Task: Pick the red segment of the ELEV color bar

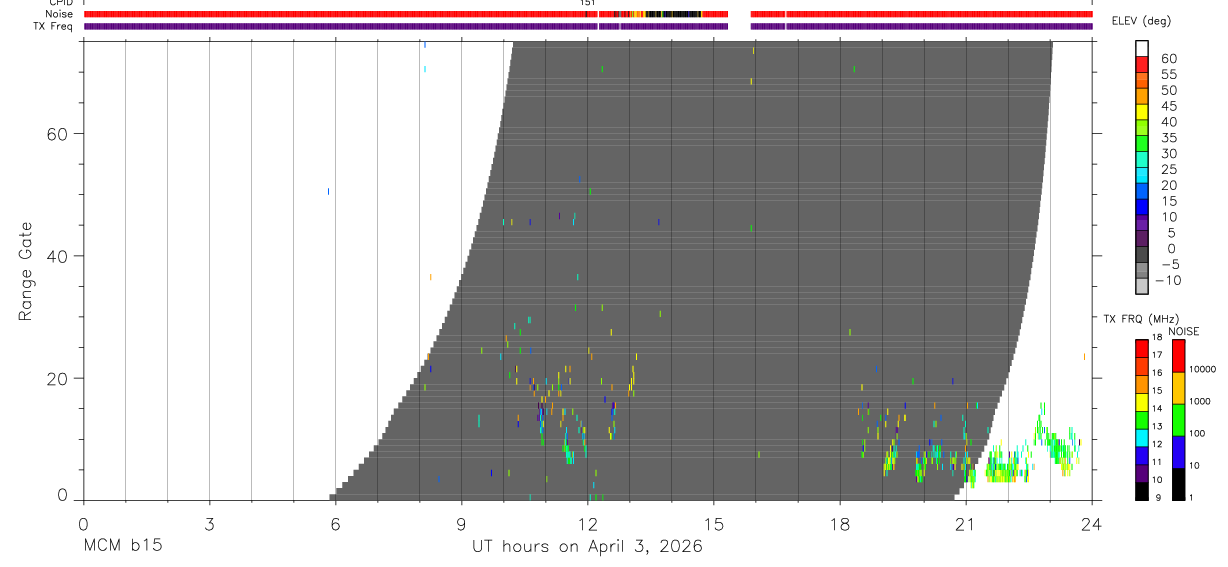Action: [1142, 63]
